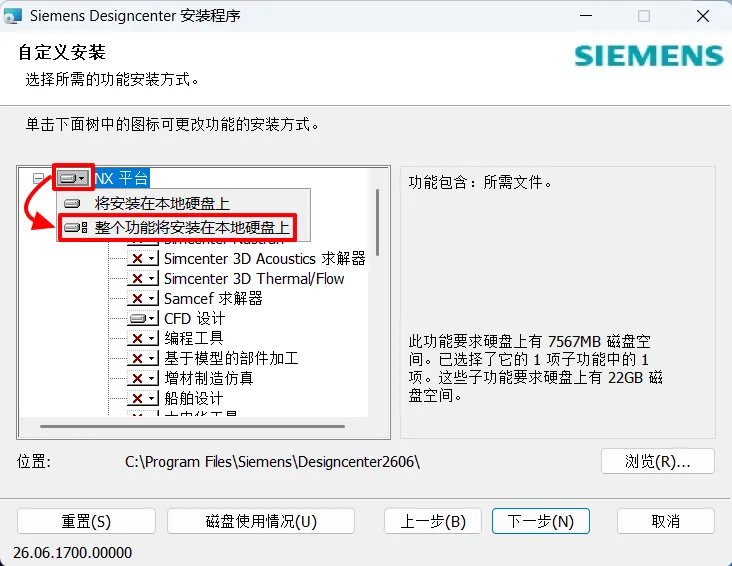Click the feature tree vertical scrollbar
The width and height of the screenshot is (732, 566).
click(x=377, y=222)
